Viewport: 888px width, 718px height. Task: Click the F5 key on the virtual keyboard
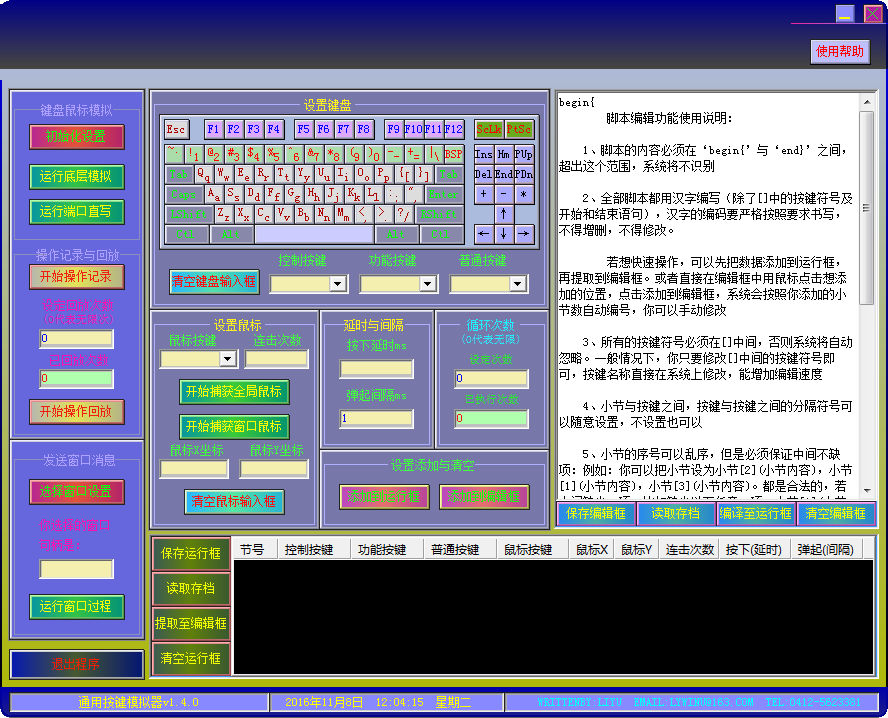(304, 129)
